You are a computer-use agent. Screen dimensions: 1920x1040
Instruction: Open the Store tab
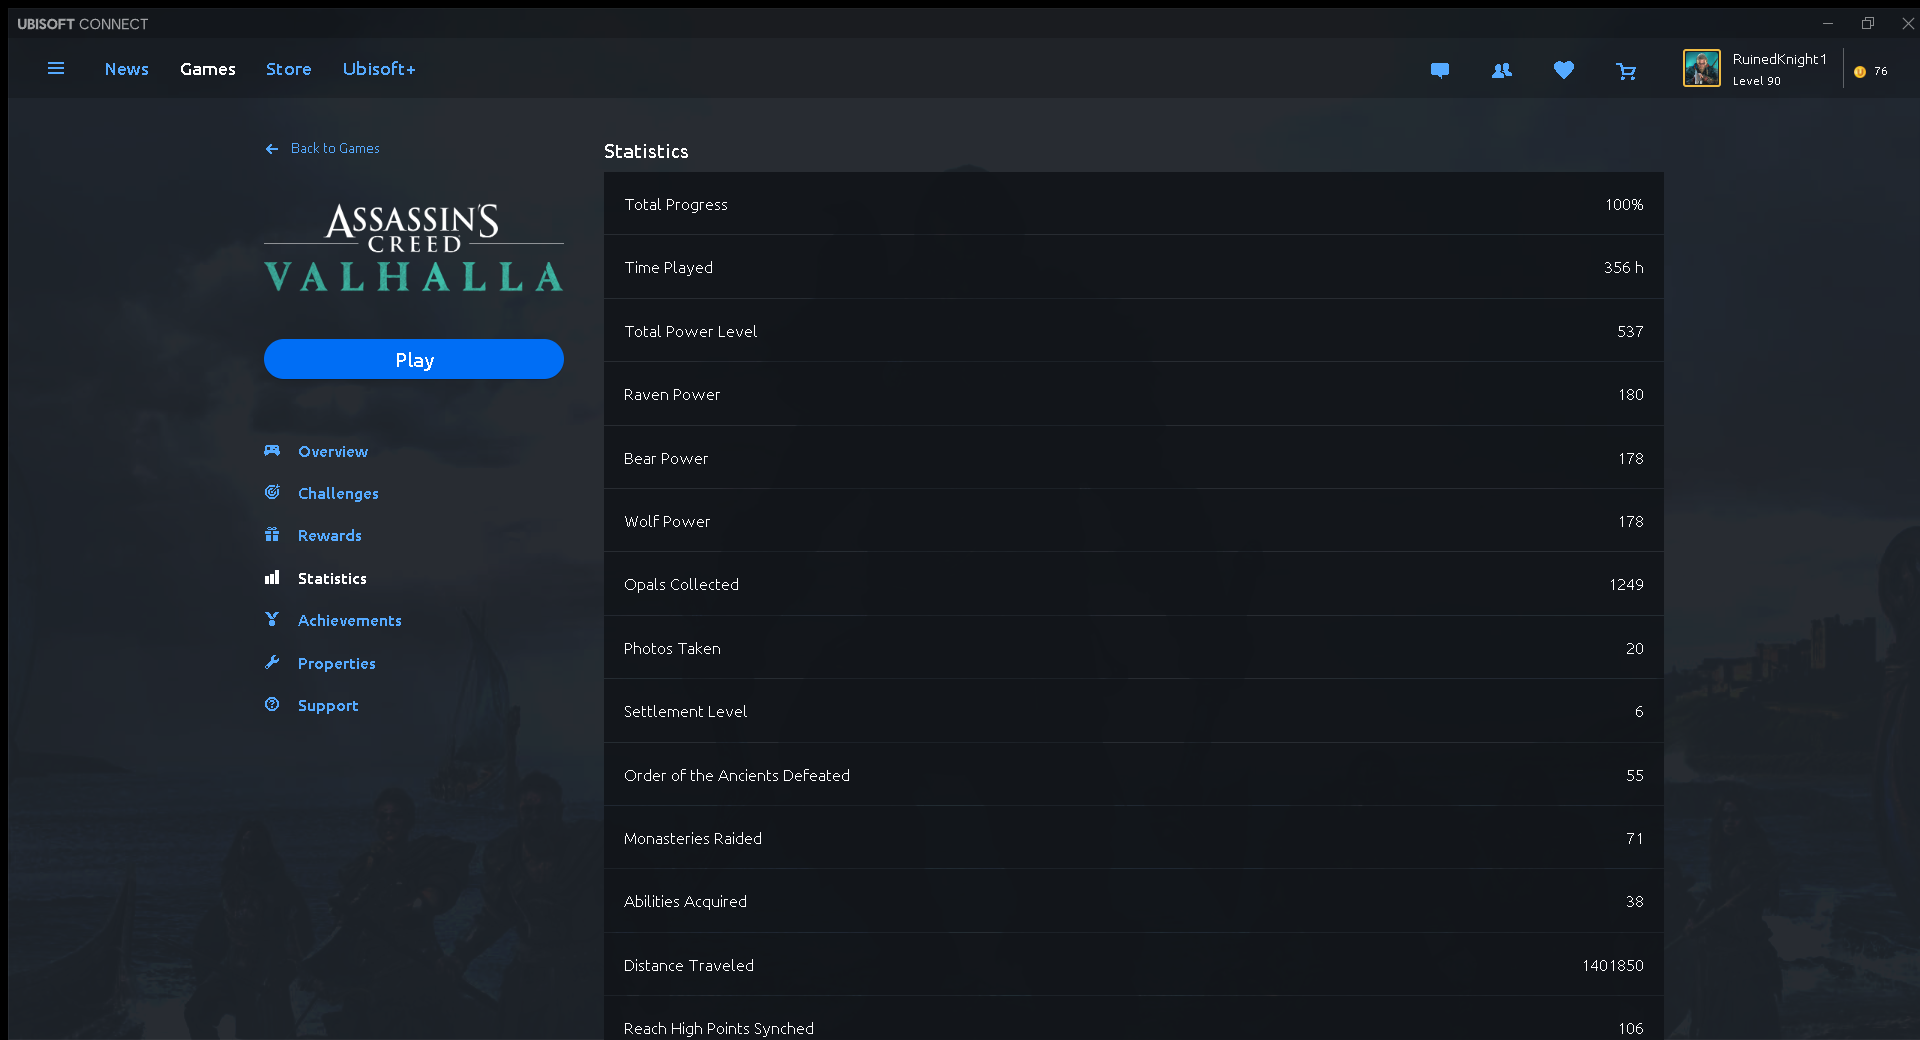(x=289, y=69)
